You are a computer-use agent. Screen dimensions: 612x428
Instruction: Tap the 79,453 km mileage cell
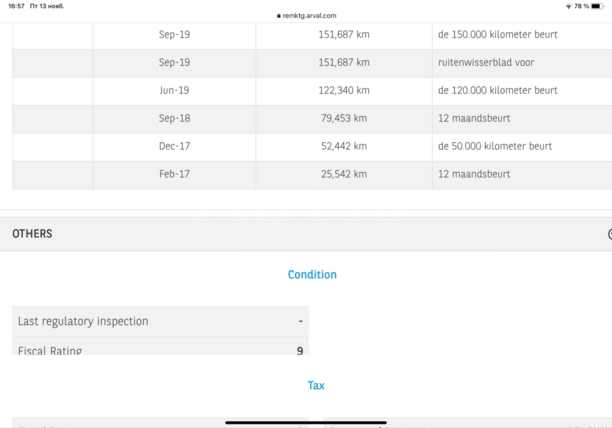(344, 118)
